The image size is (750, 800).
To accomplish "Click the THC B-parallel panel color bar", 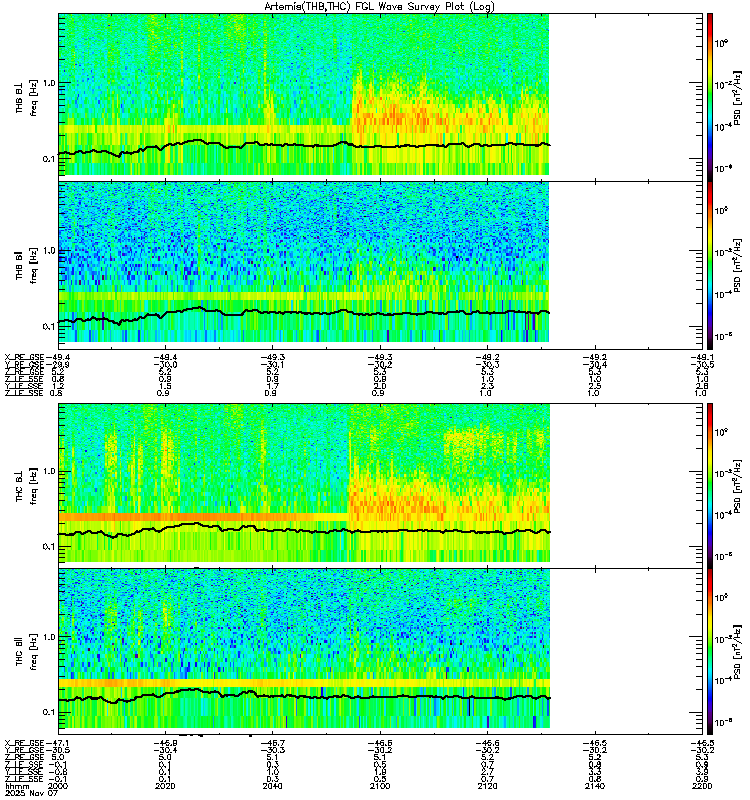I will click(x=710, y=652).
